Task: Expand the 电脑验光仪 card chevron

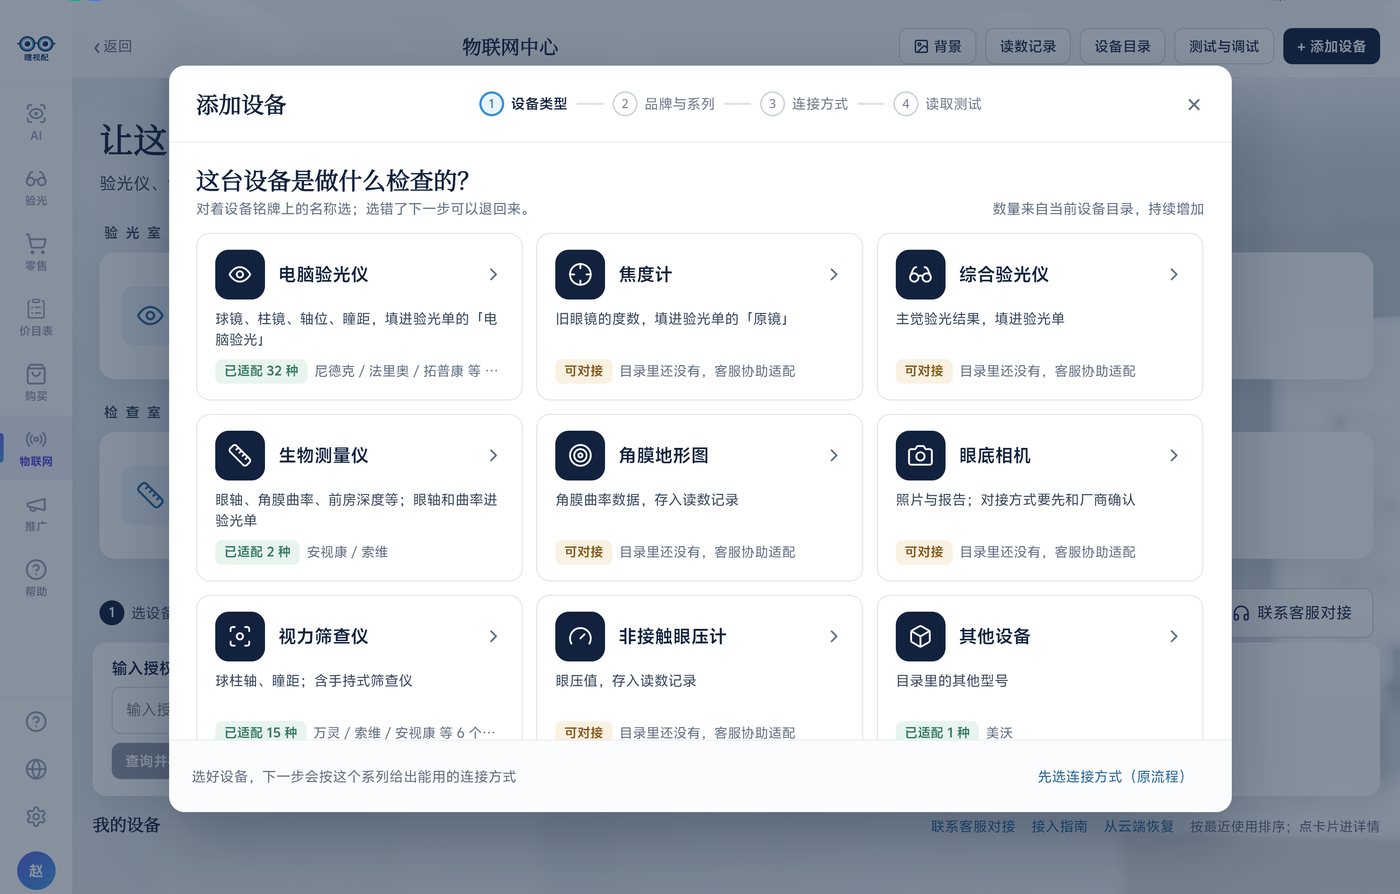Action: 493,274
